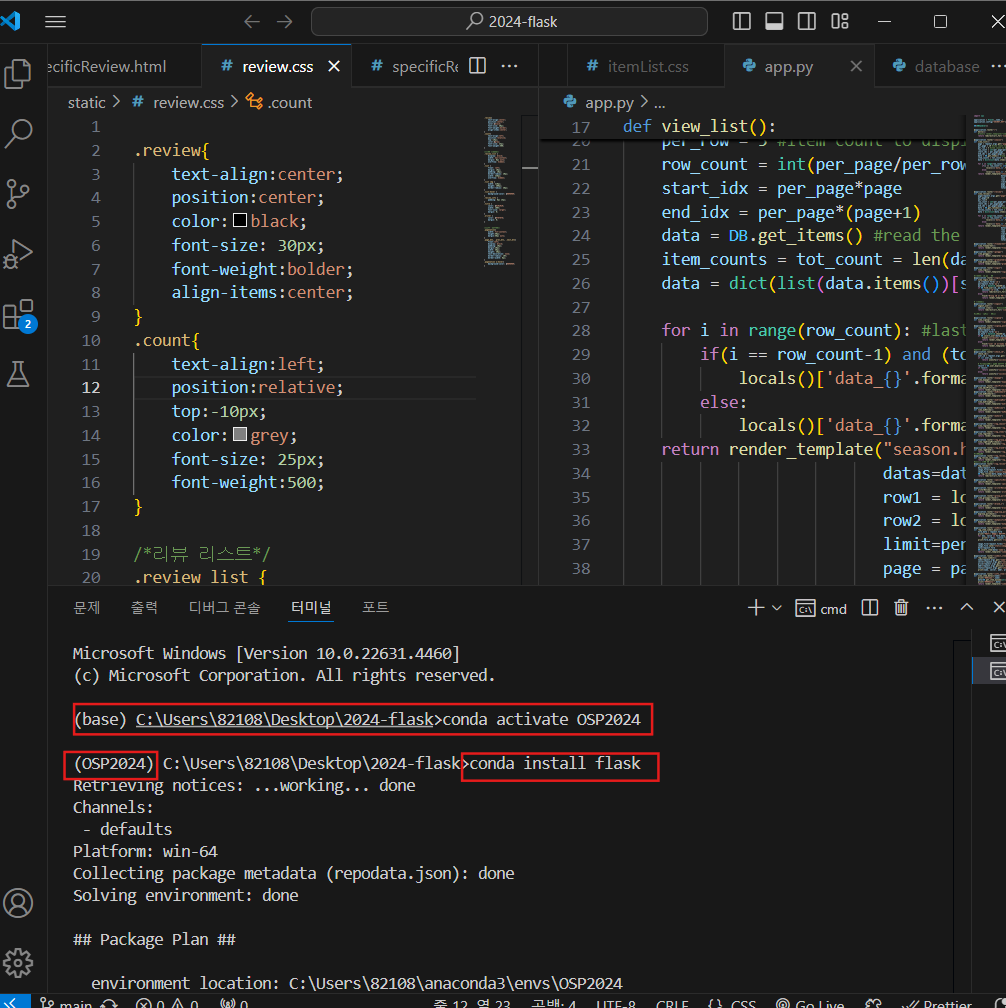Open terminal panel more actions
The height and width of the screenshot is (1008, 1006).
tap(934, 608)
